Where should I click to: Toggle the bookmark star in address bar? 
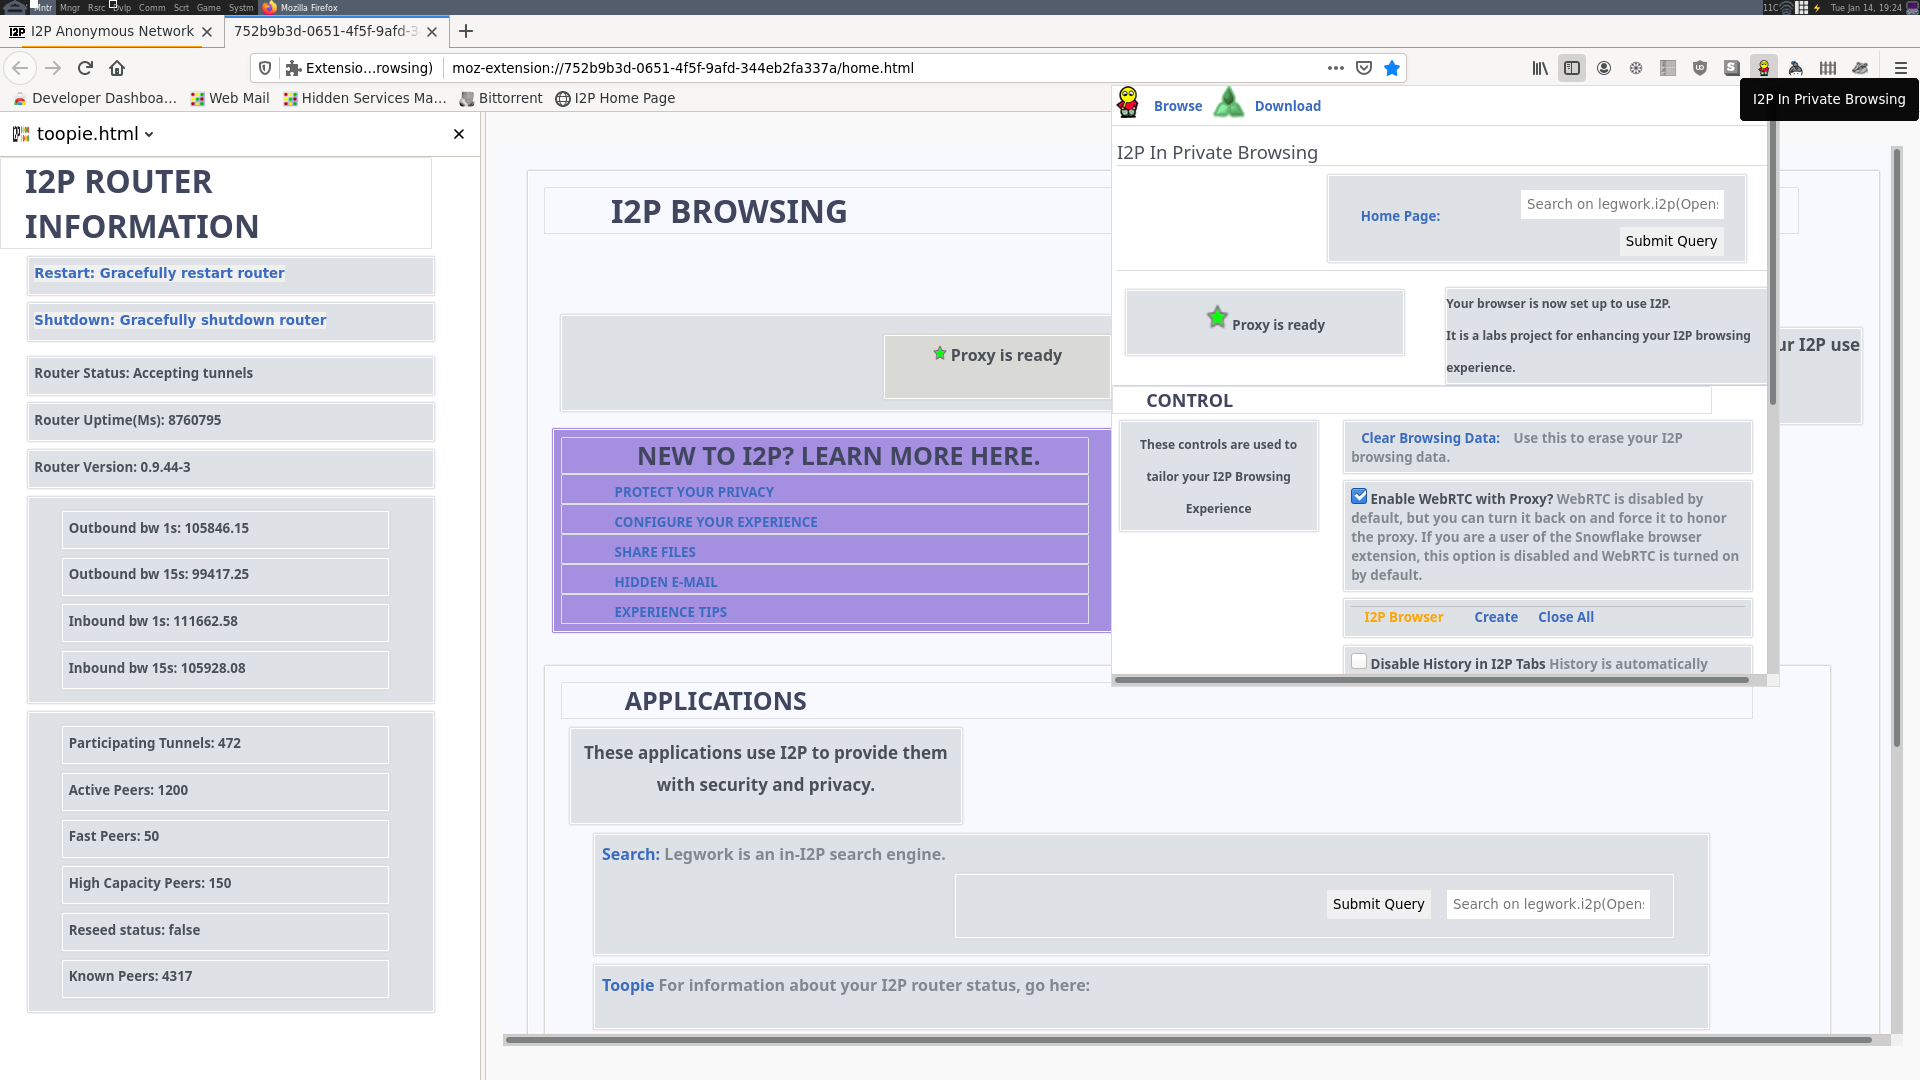[x=1392, y=68]
